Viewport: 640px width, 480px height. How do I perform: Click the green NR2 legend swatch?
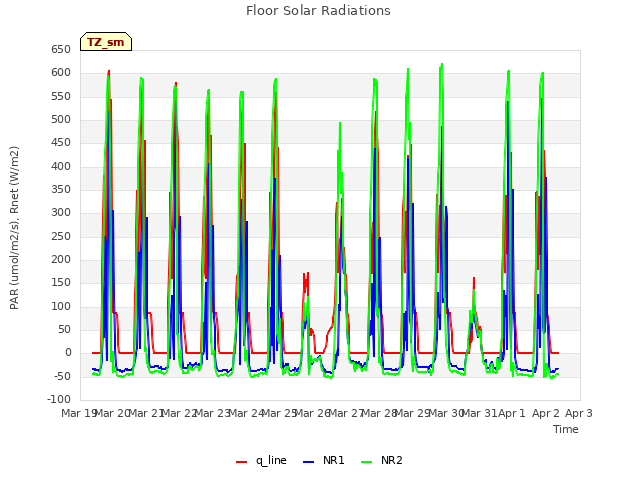367,462
